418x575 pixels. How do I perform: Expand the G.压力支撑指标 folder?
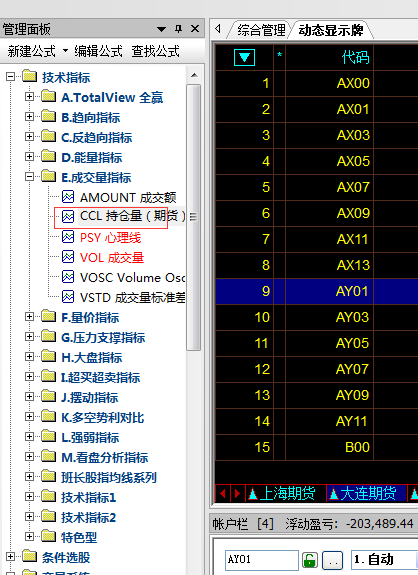coord(29,337)
